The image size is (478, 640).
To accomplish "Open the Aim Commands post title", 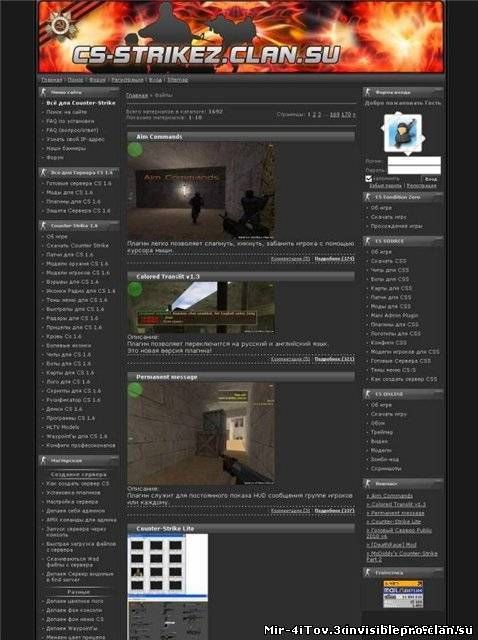I will 159,137.
